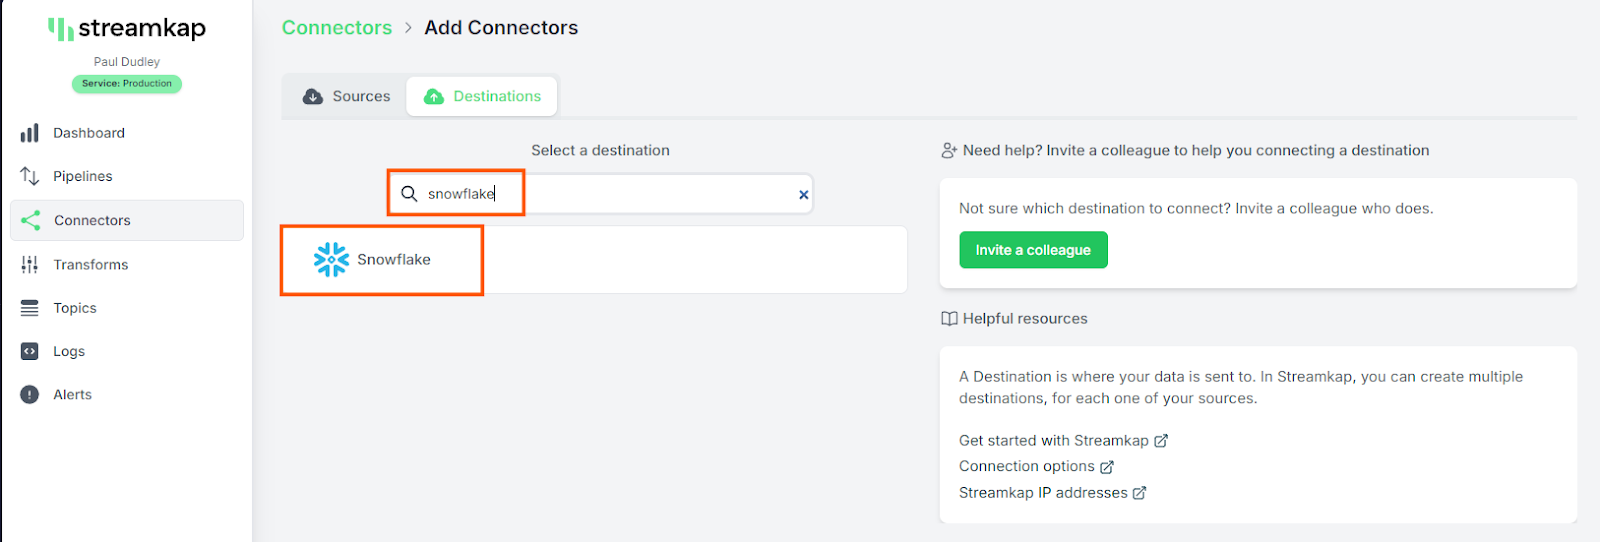Click the Sources cloud download icon
The width and height of the screenshot is (1600, 542).
(x=313, y=96)
